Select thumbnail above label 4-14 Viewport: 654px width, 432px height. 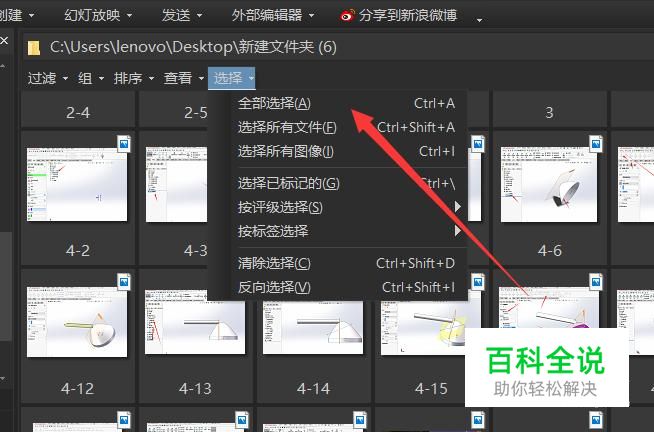click(x=313, y=327)
